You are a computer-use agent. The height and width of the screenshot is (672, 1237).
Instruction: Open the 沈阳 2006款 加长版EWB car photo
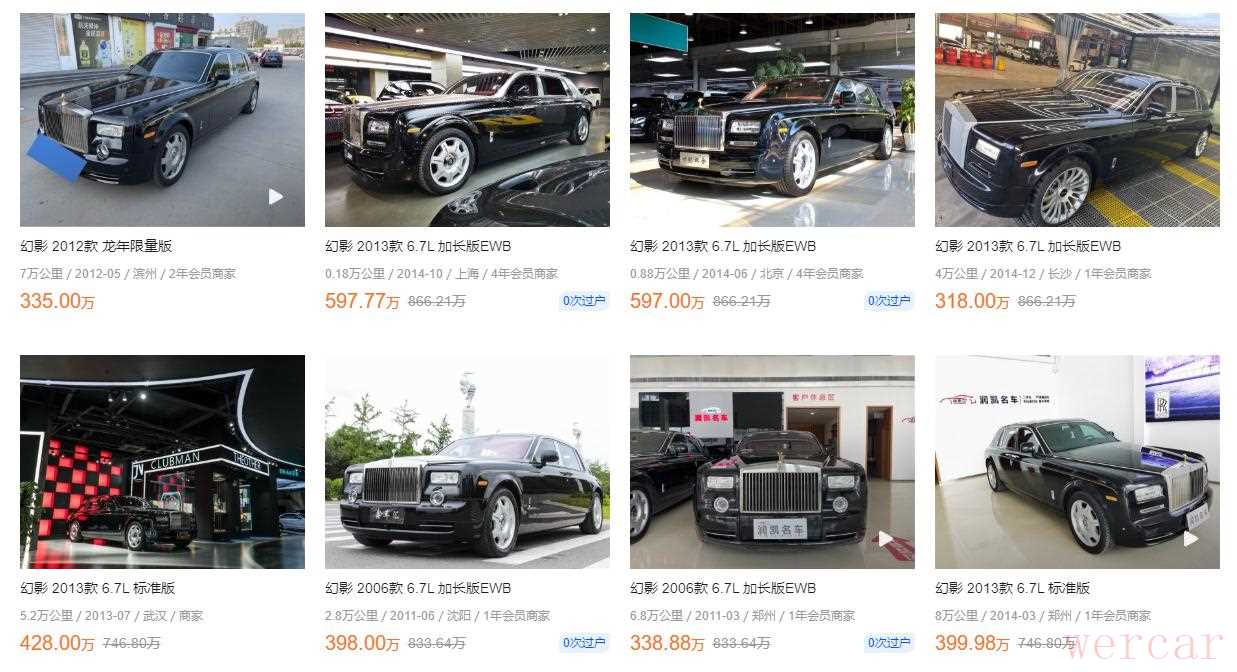pyautogui.click(x=467, y=462)
